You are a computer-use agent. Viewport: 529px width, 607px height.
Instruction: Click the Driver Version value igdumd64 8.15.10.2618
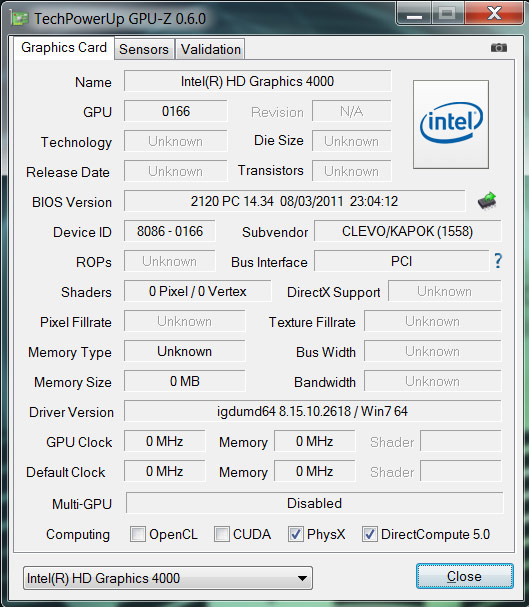(313, 411)
